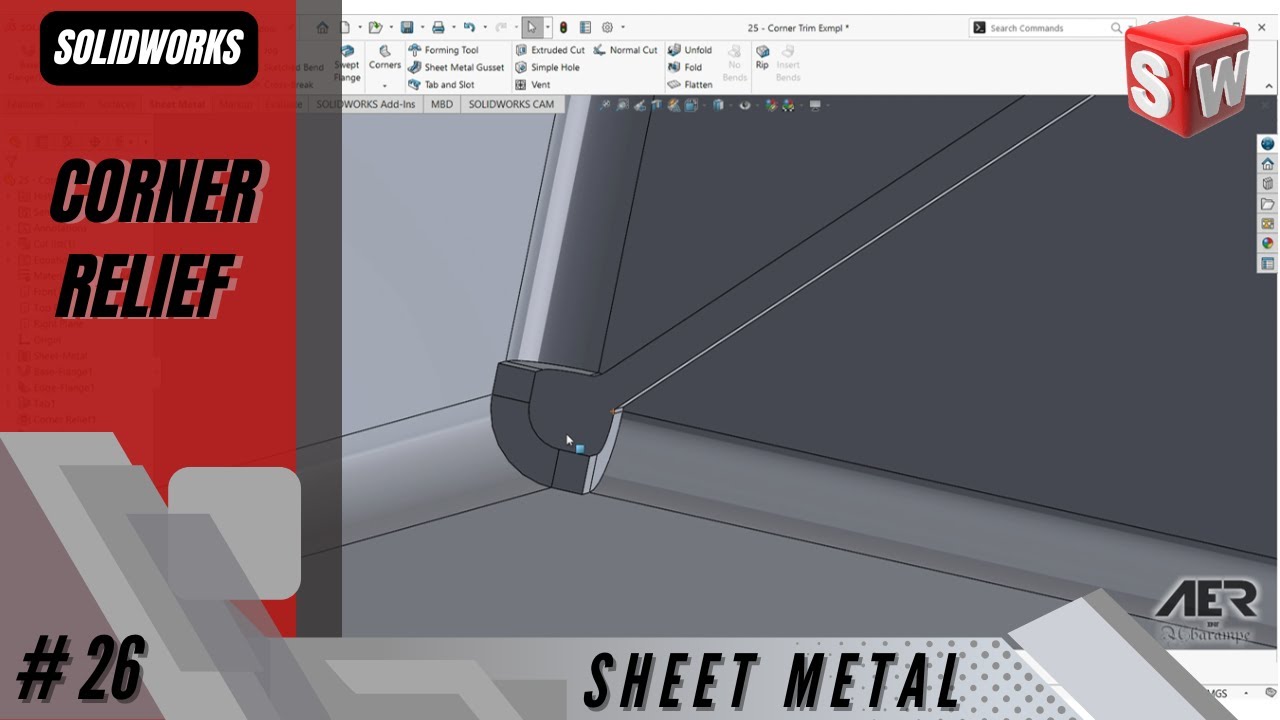Activate the Rip tool
The width and height of the screenshot is (1280, 720).
(762, 57)
